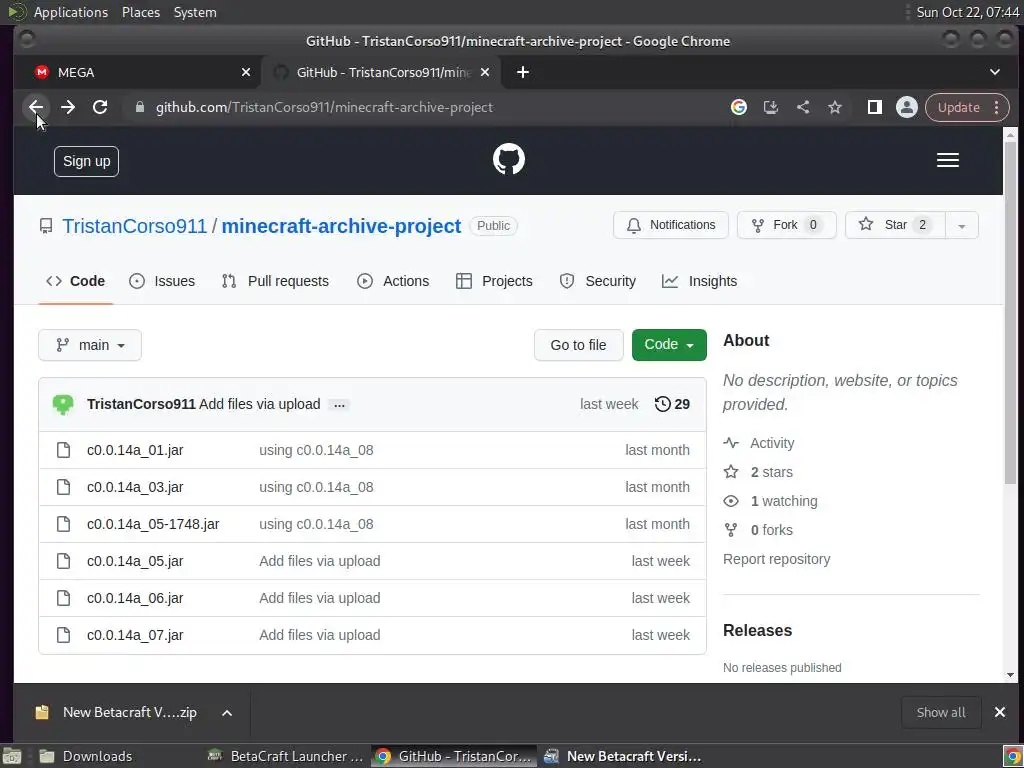Screen dimensions: 1024x768
Task: Open a new tab with the plus button
Action: (x=522, y=72)
